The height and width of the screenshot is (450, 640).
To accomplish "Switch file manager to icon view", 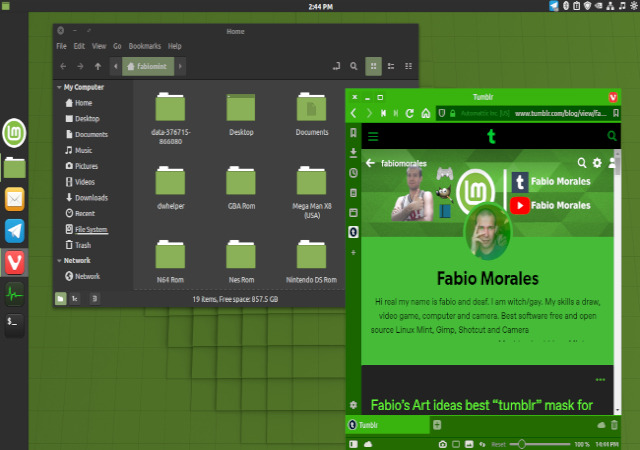I will [x=373, y=66].
